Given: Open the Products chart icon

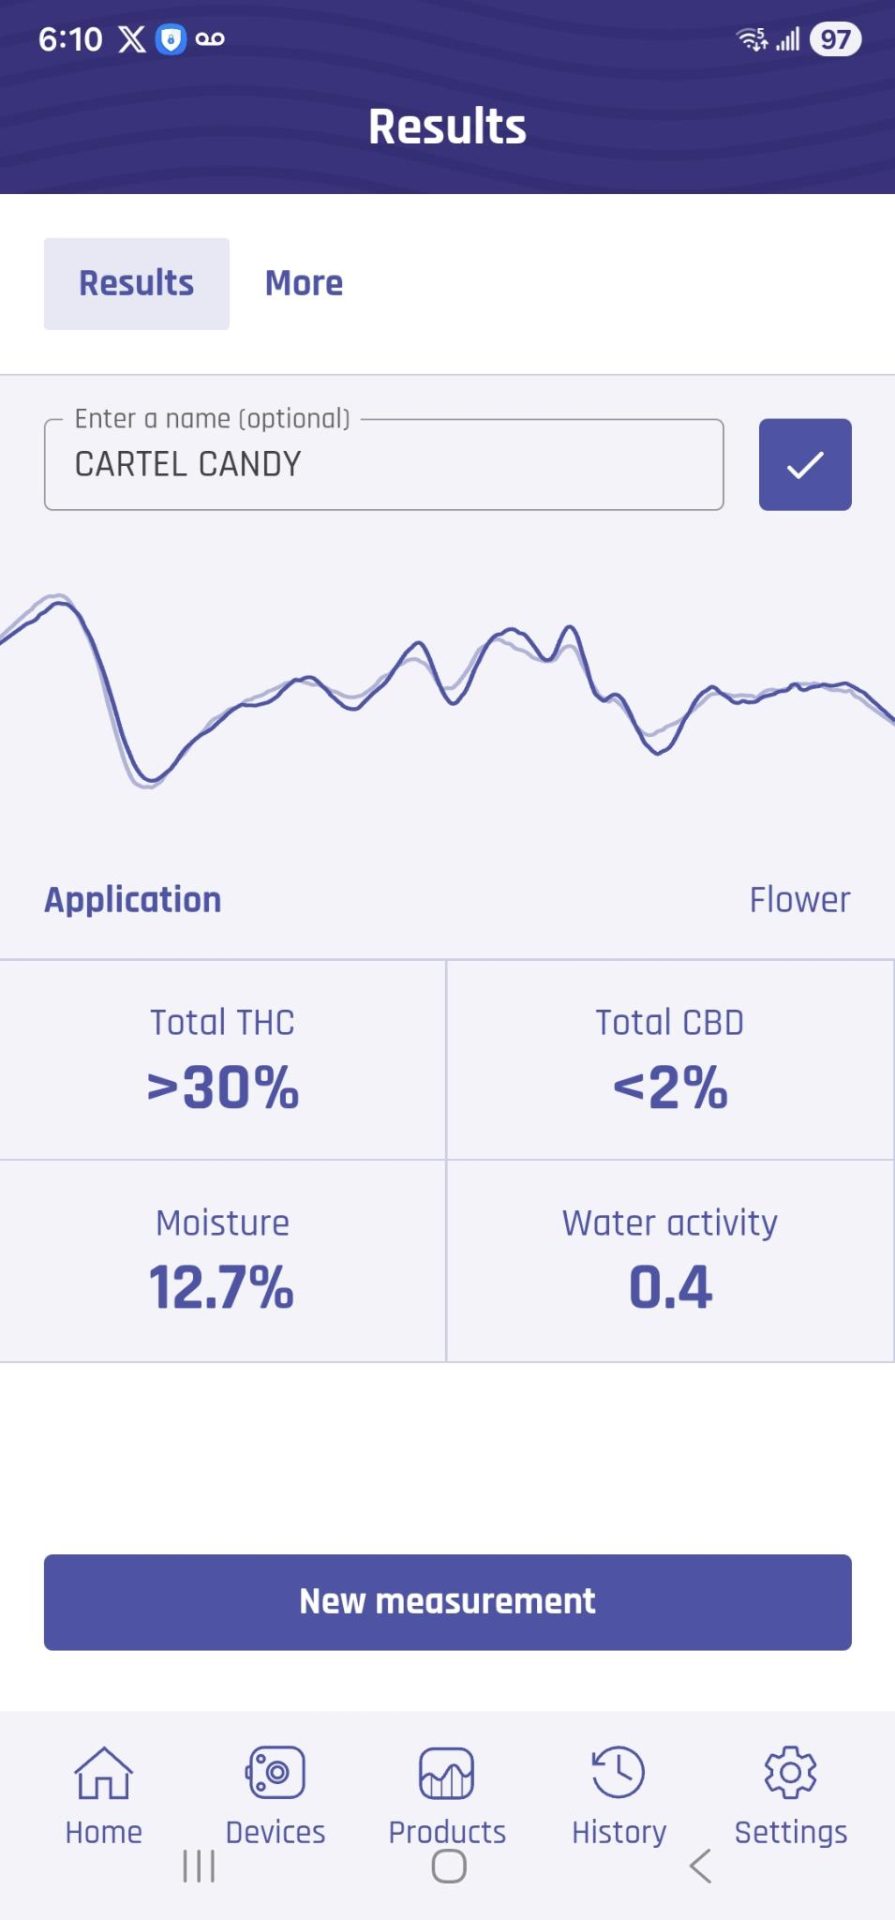Looking at the screenshot, I should (x=446, y=1772).
